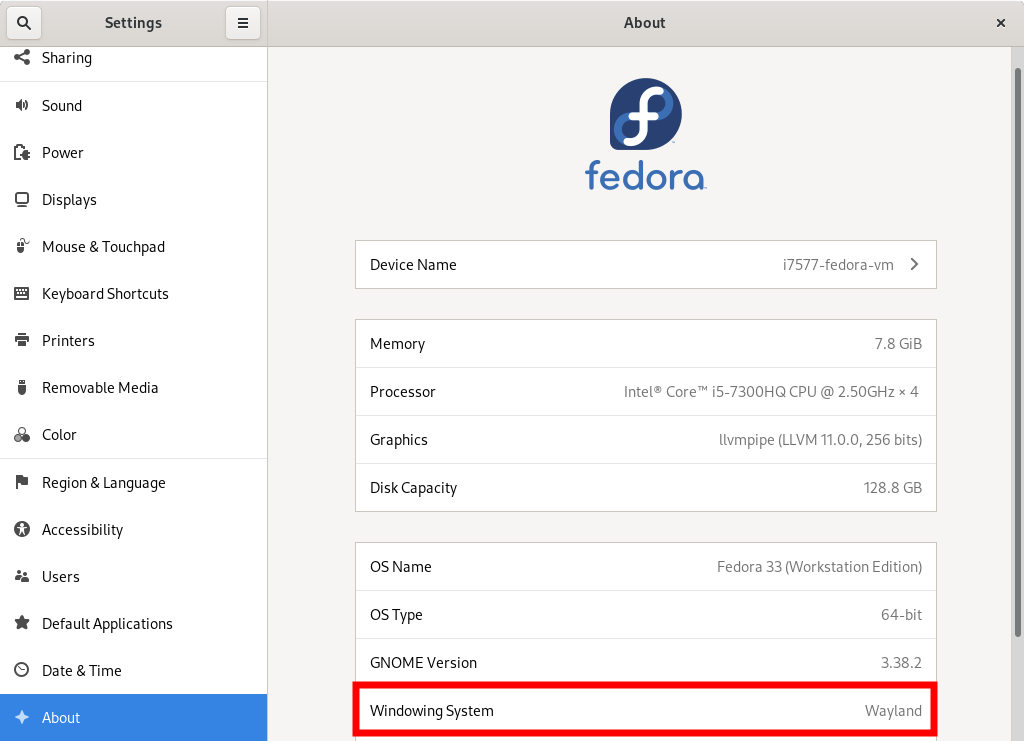Click the Displays monitor icon
1024x741 pixels.
[x=22, y=199]
